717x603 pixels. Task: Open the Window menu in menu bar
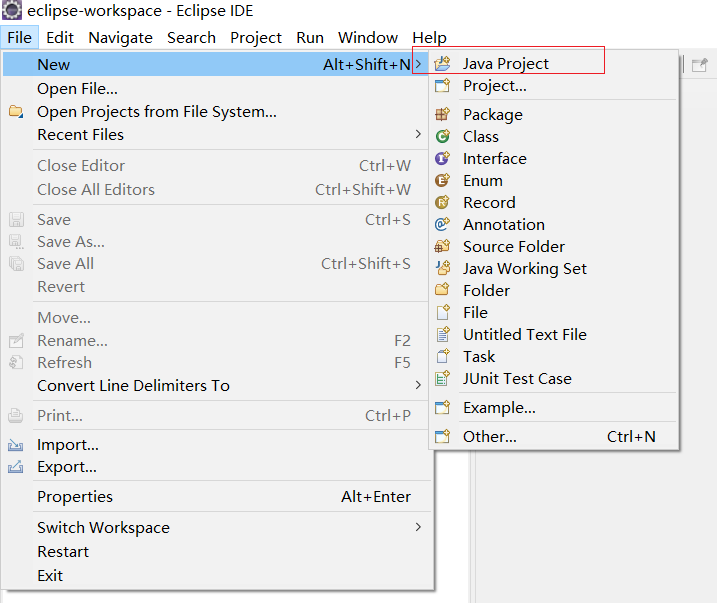point(367,37)
